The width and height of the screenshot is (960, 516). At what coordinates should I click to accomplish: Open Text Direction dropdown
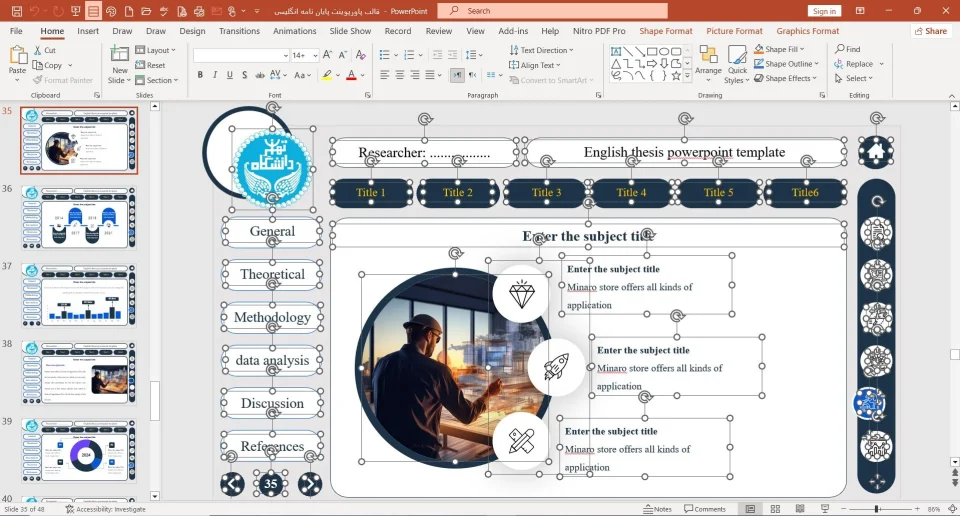click(x=541, y=50)
